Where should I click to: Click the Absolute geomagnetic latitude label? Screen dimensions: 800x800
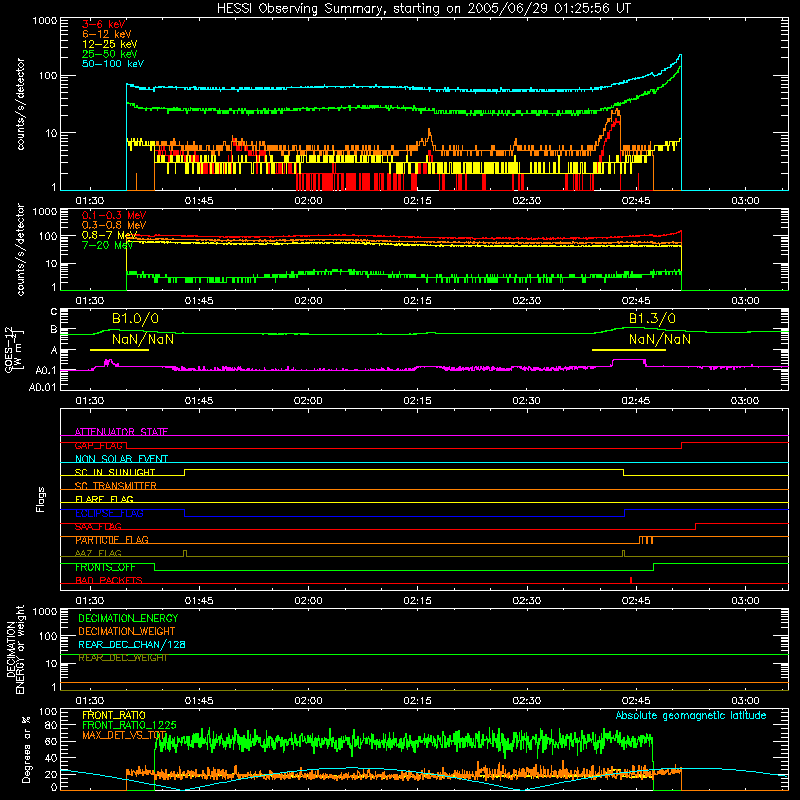pyautogui.click(x=691, y=715)
